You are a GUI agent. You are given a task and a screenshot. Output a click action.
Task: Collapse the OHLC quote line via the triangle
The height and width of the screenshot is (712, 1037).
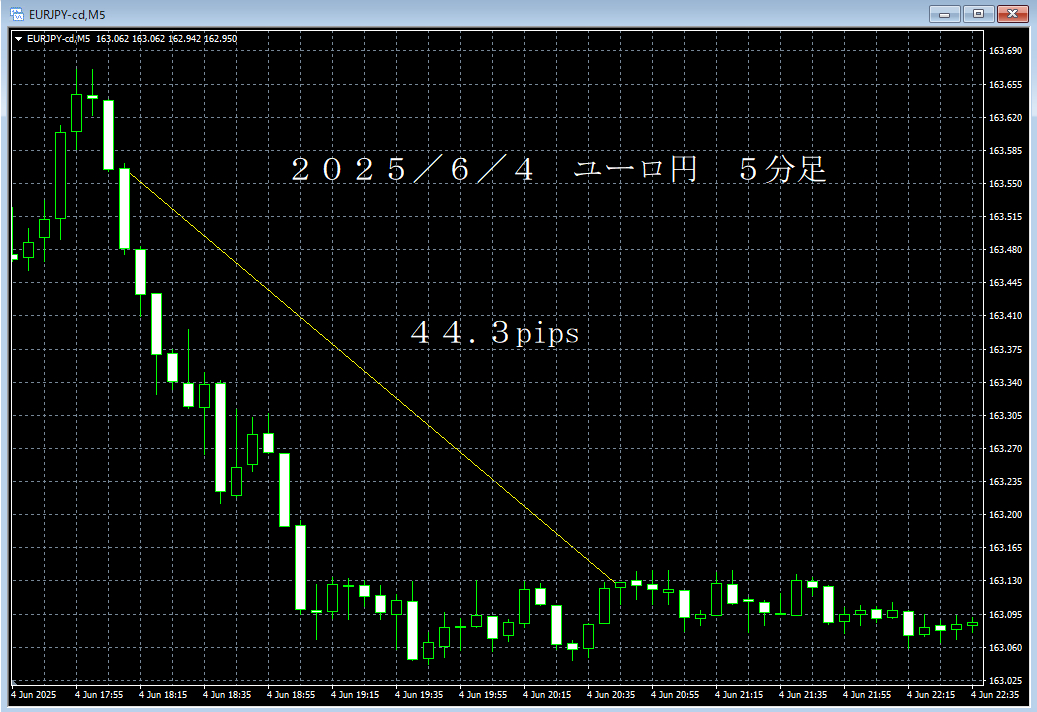click(19, 38)
